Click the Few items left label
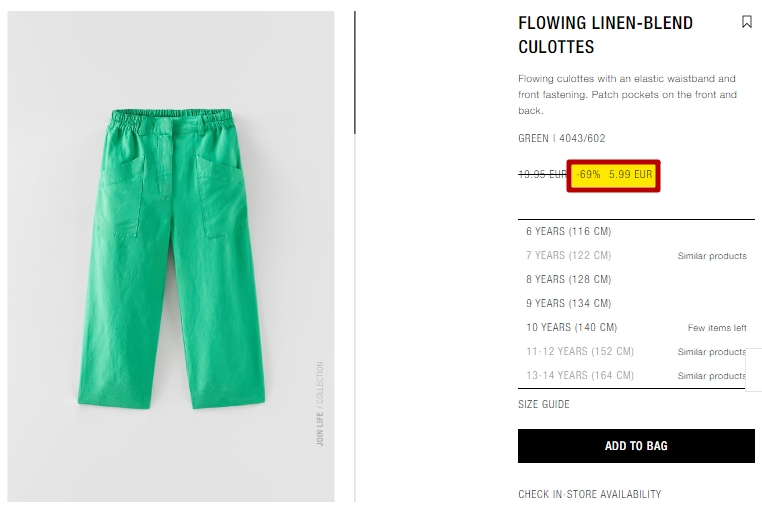Viewport: 762px width, 509px height. pyautogui.click(x=717, y=328)
